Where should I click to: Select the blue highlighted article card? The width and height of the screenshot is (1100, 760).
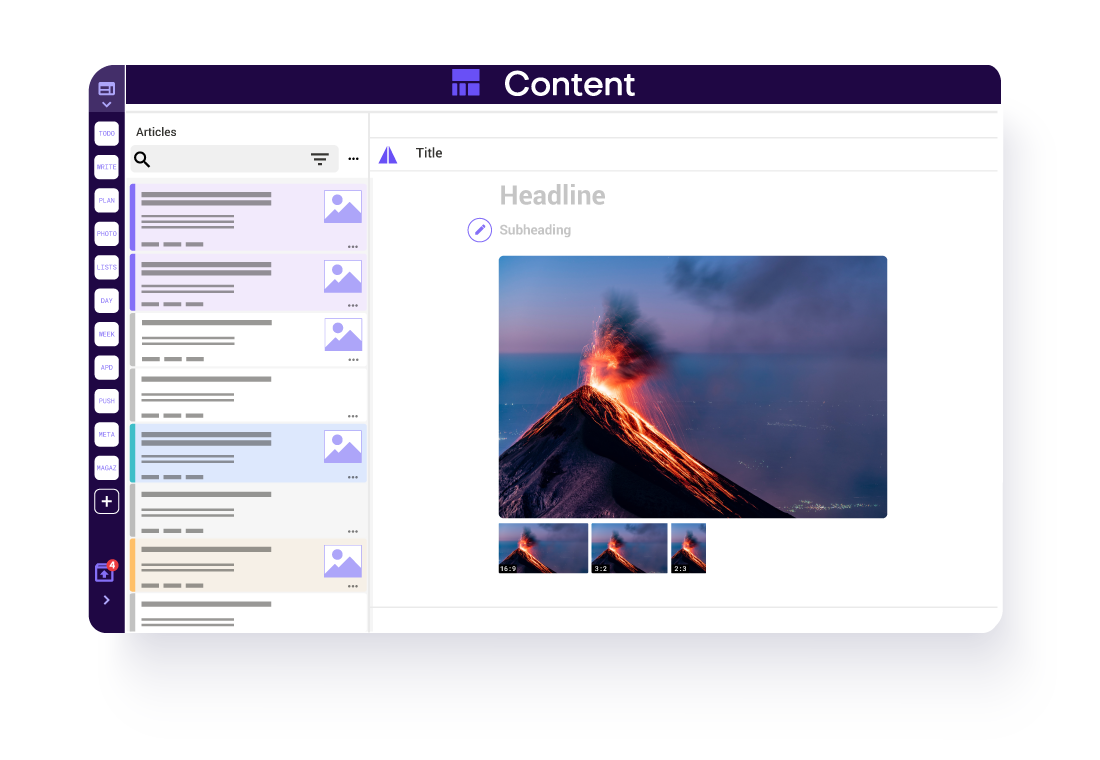[x=230, y=453]
